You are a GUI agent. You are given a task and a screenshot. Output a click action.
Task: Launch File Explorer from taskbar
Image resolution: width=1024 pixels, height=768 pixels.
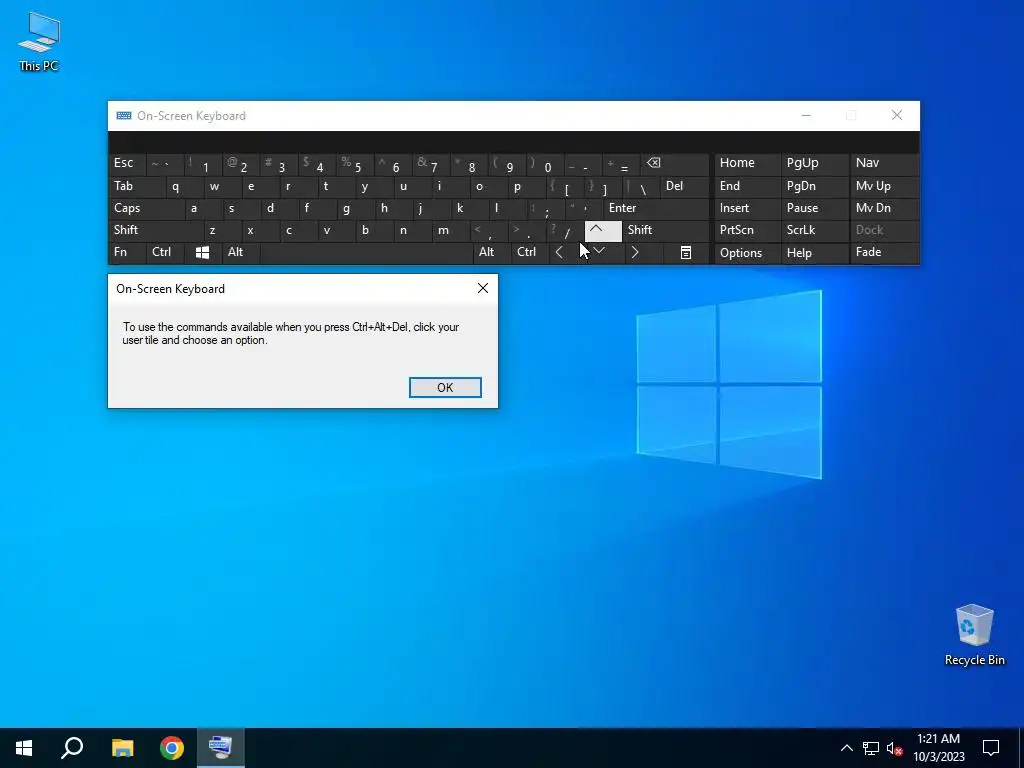point(122,748)
